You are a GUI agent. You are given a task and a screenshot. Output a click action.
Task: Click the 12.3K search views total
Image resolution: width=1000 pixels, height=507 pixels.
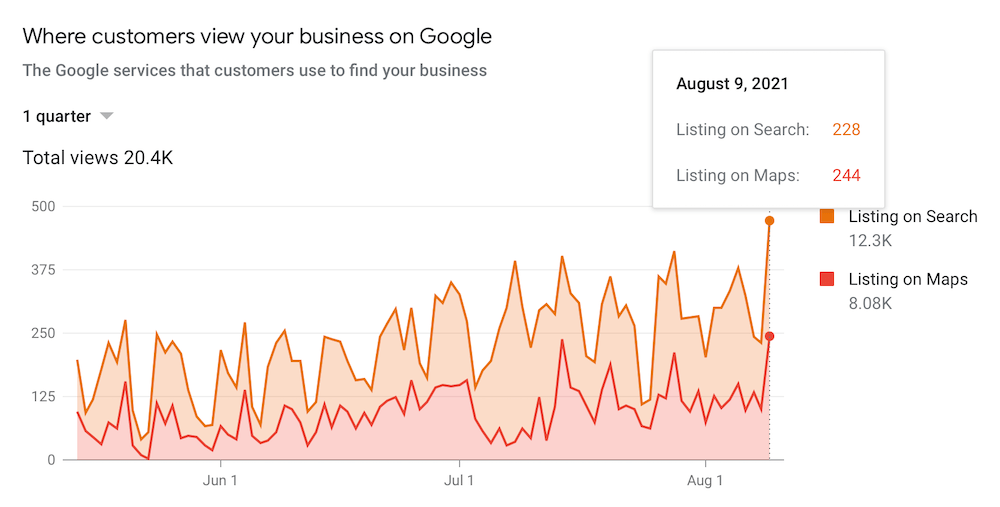[870, 241]
